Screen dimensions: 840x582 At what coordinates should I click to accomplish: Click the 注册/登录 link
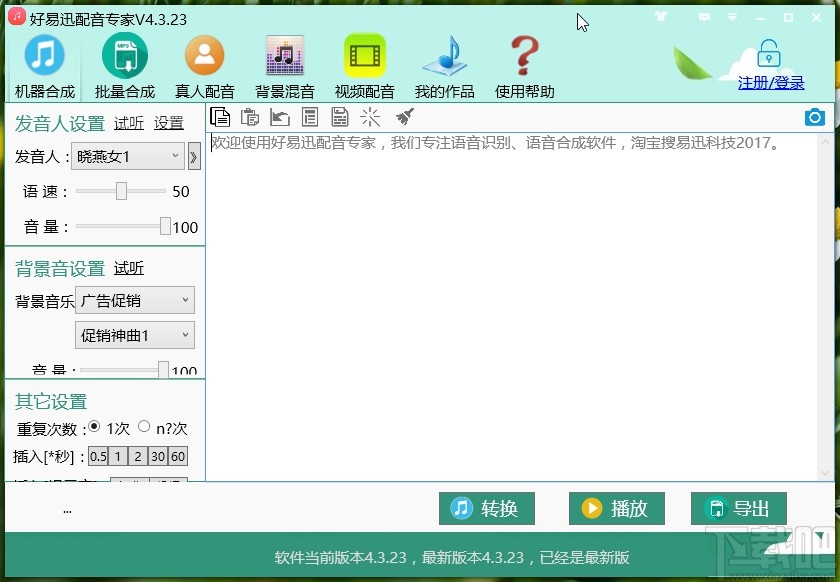click(x=771, y=83)
